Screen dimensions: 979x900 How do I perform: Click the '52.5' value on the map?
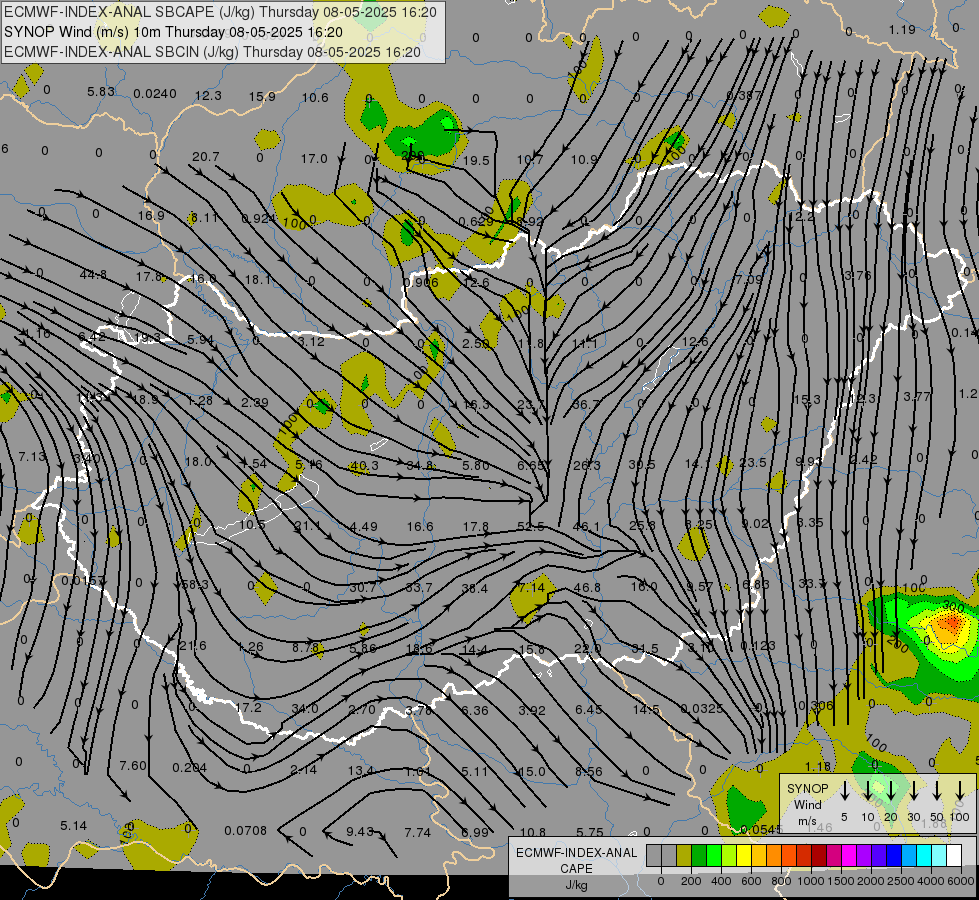coord(531,527)
